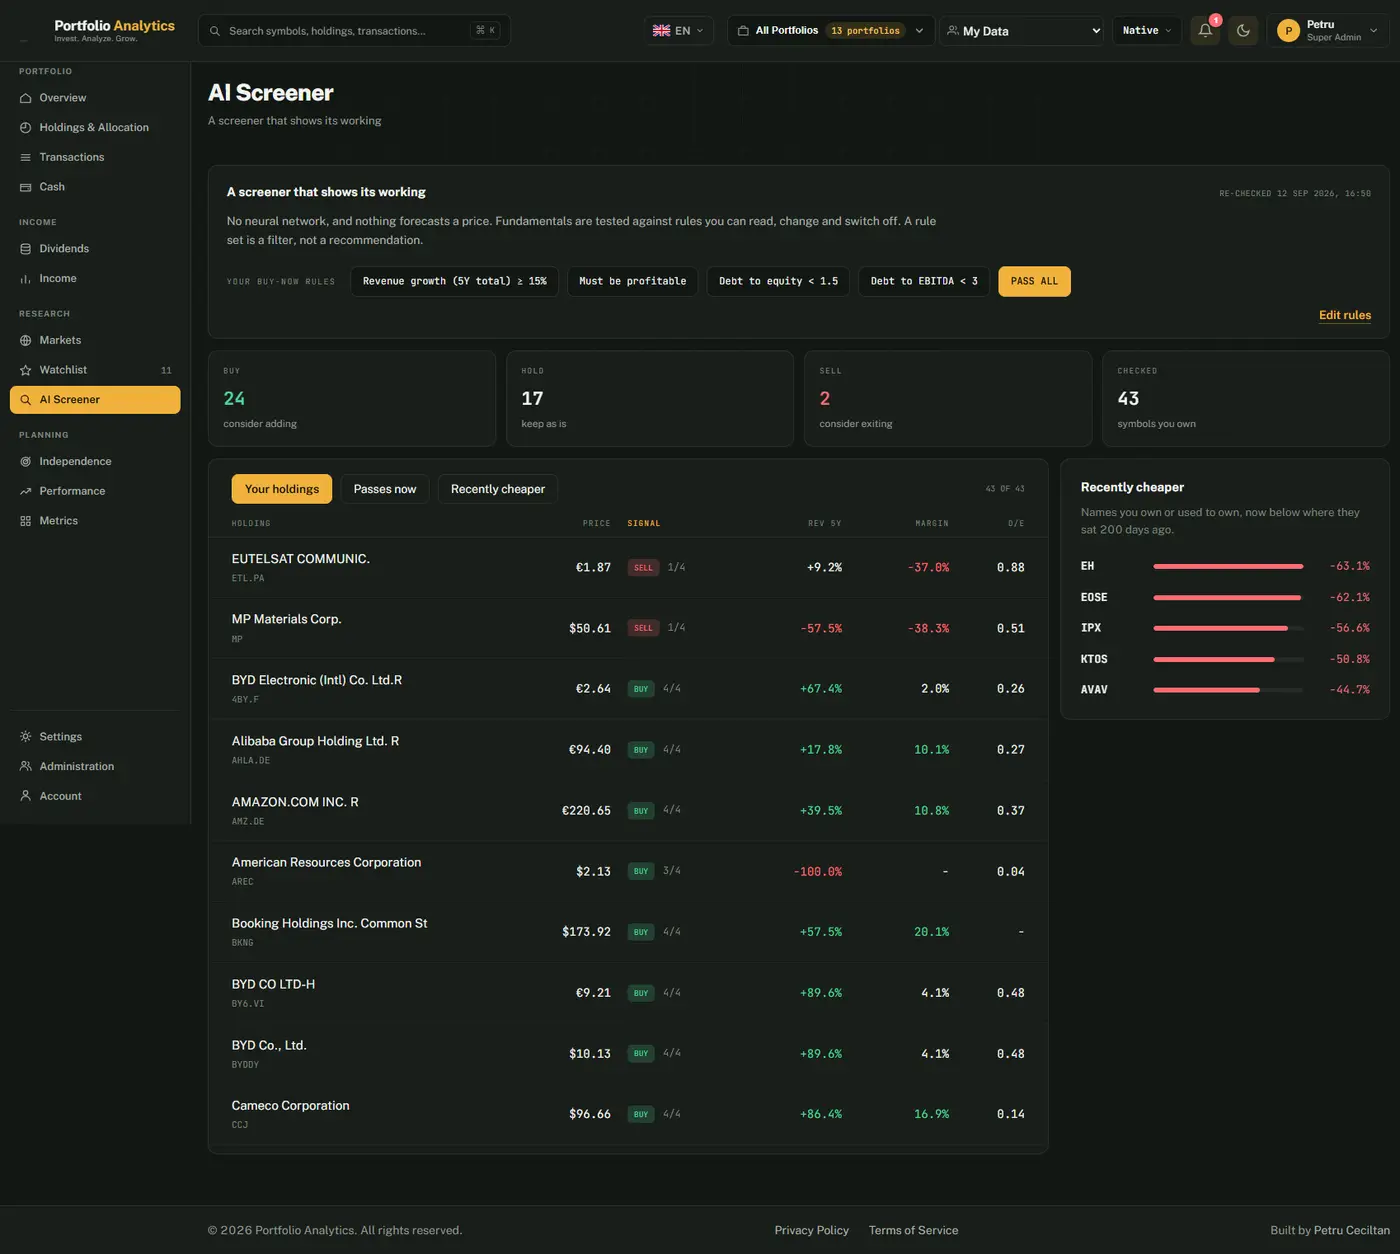Toggle dark mode with the moon icon
1400x1254 pixels.
pyautogui.click(x=1243, y=31)
